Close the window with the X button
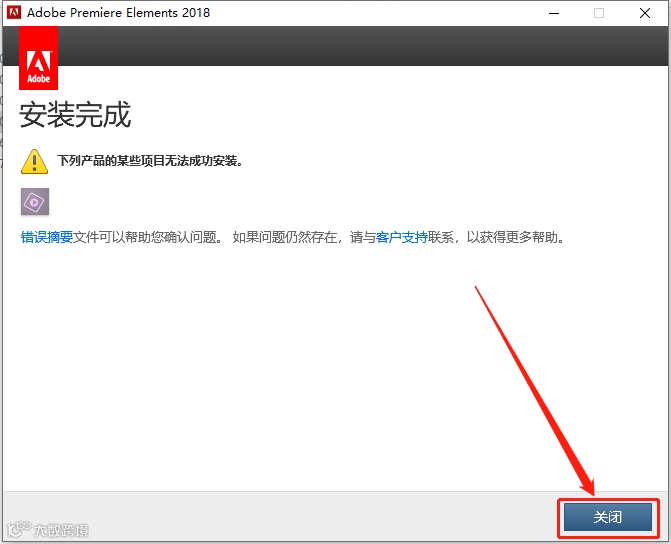The height and width of the screenshot is (544, 671). point(645,13)
